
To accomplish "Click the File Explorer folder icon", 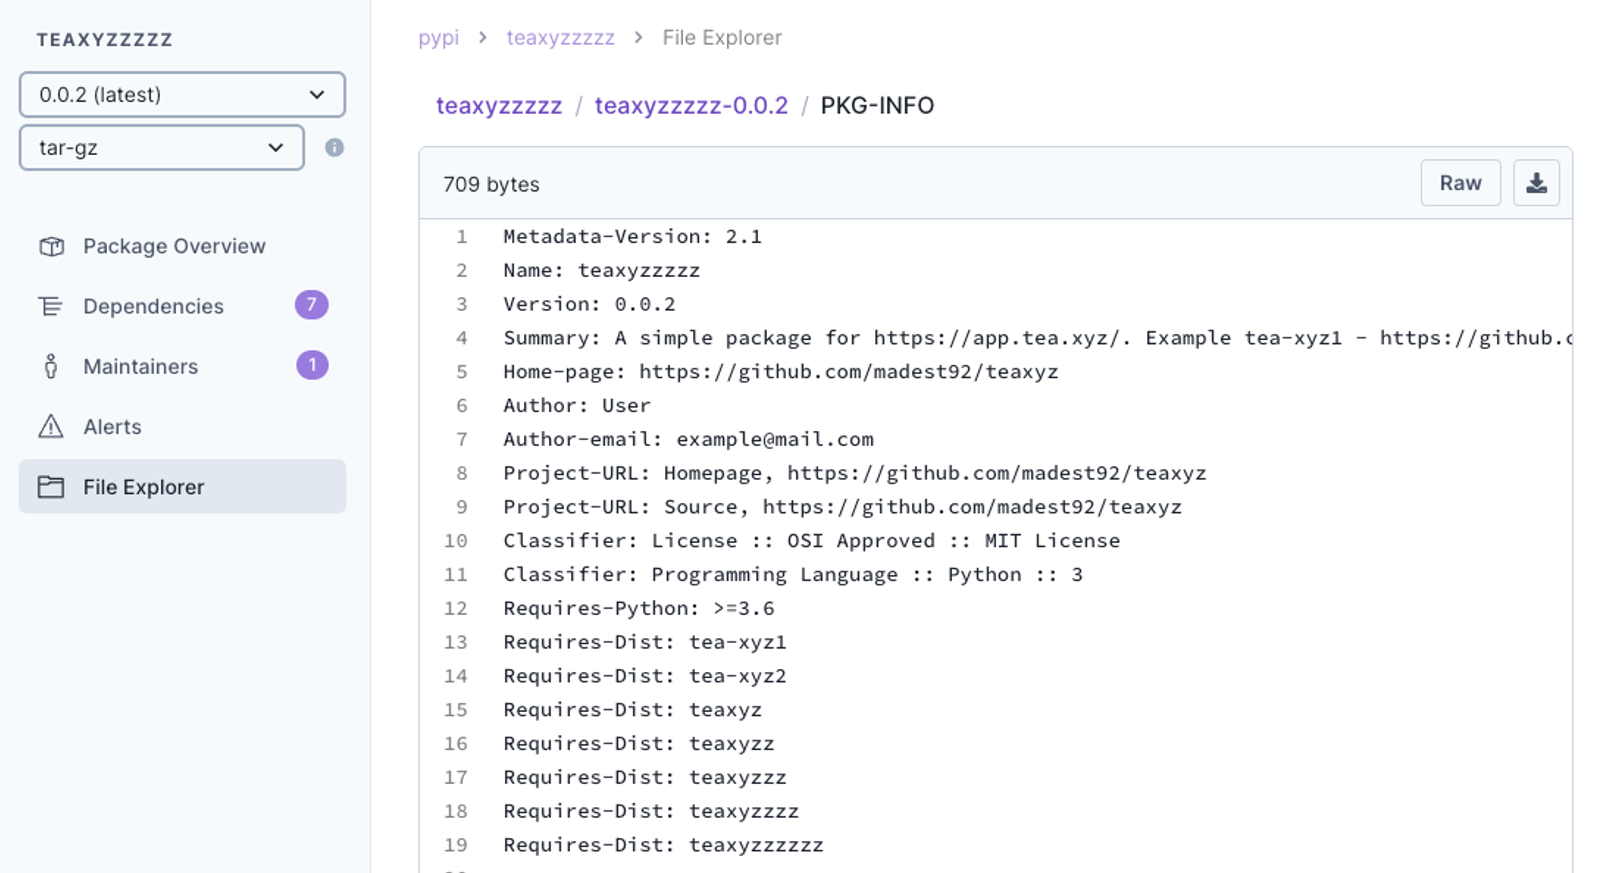I will (51, 487).
